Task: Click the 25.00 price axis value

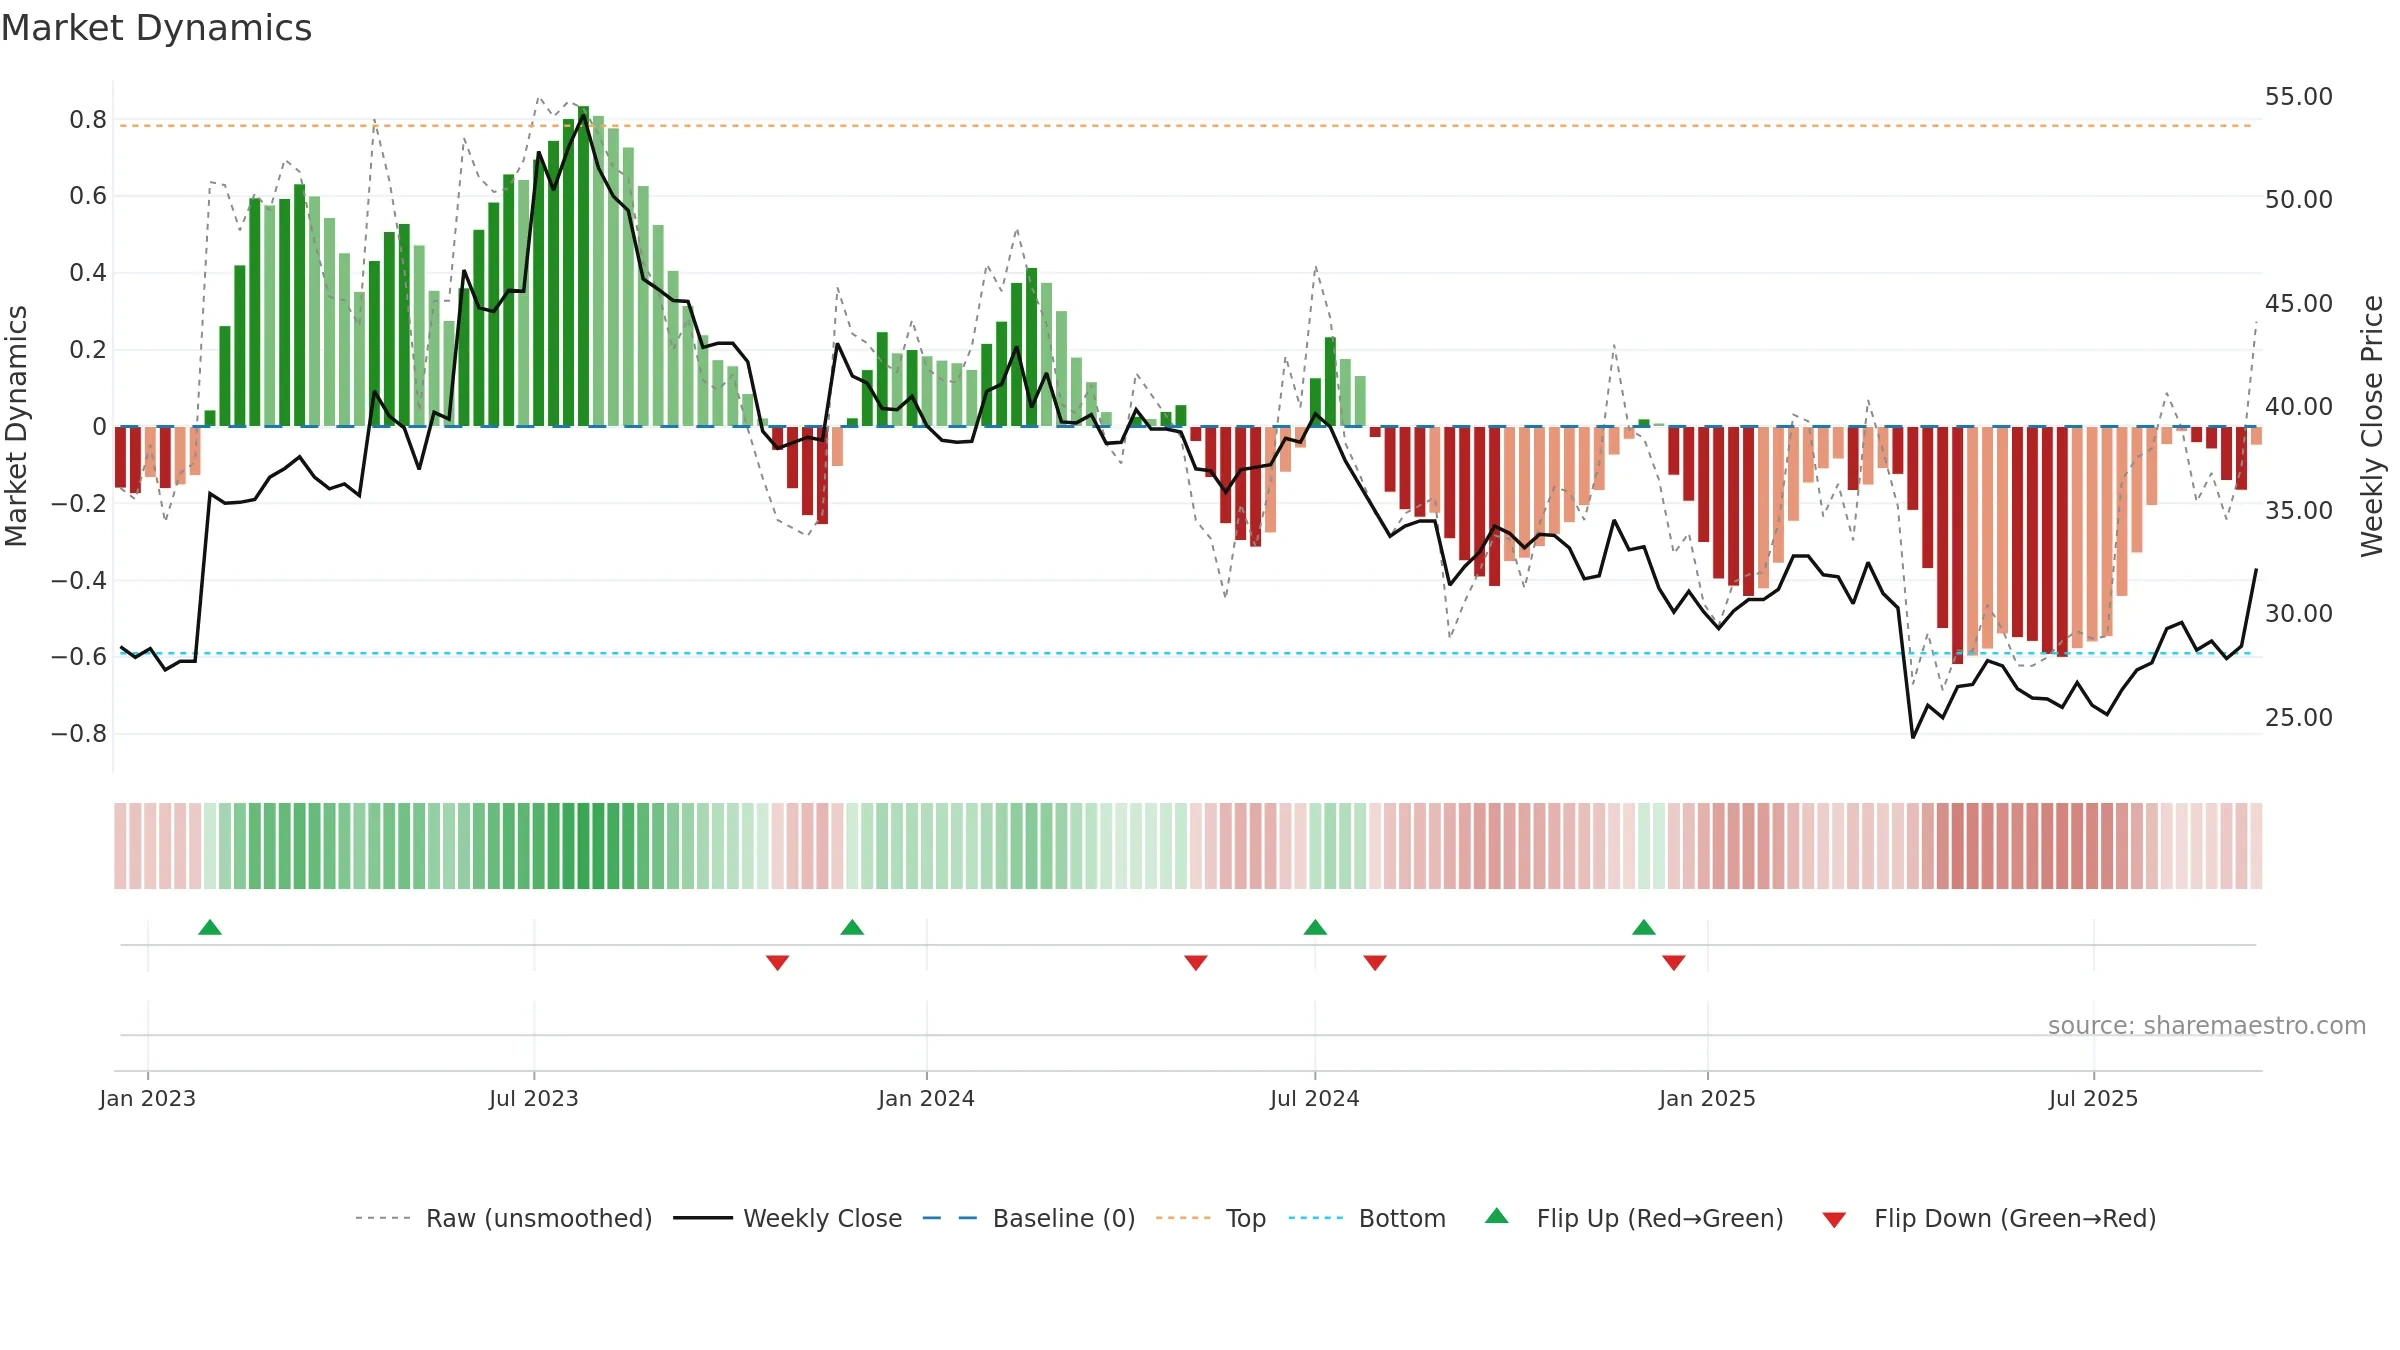Action: click(x=2298, y=718)
